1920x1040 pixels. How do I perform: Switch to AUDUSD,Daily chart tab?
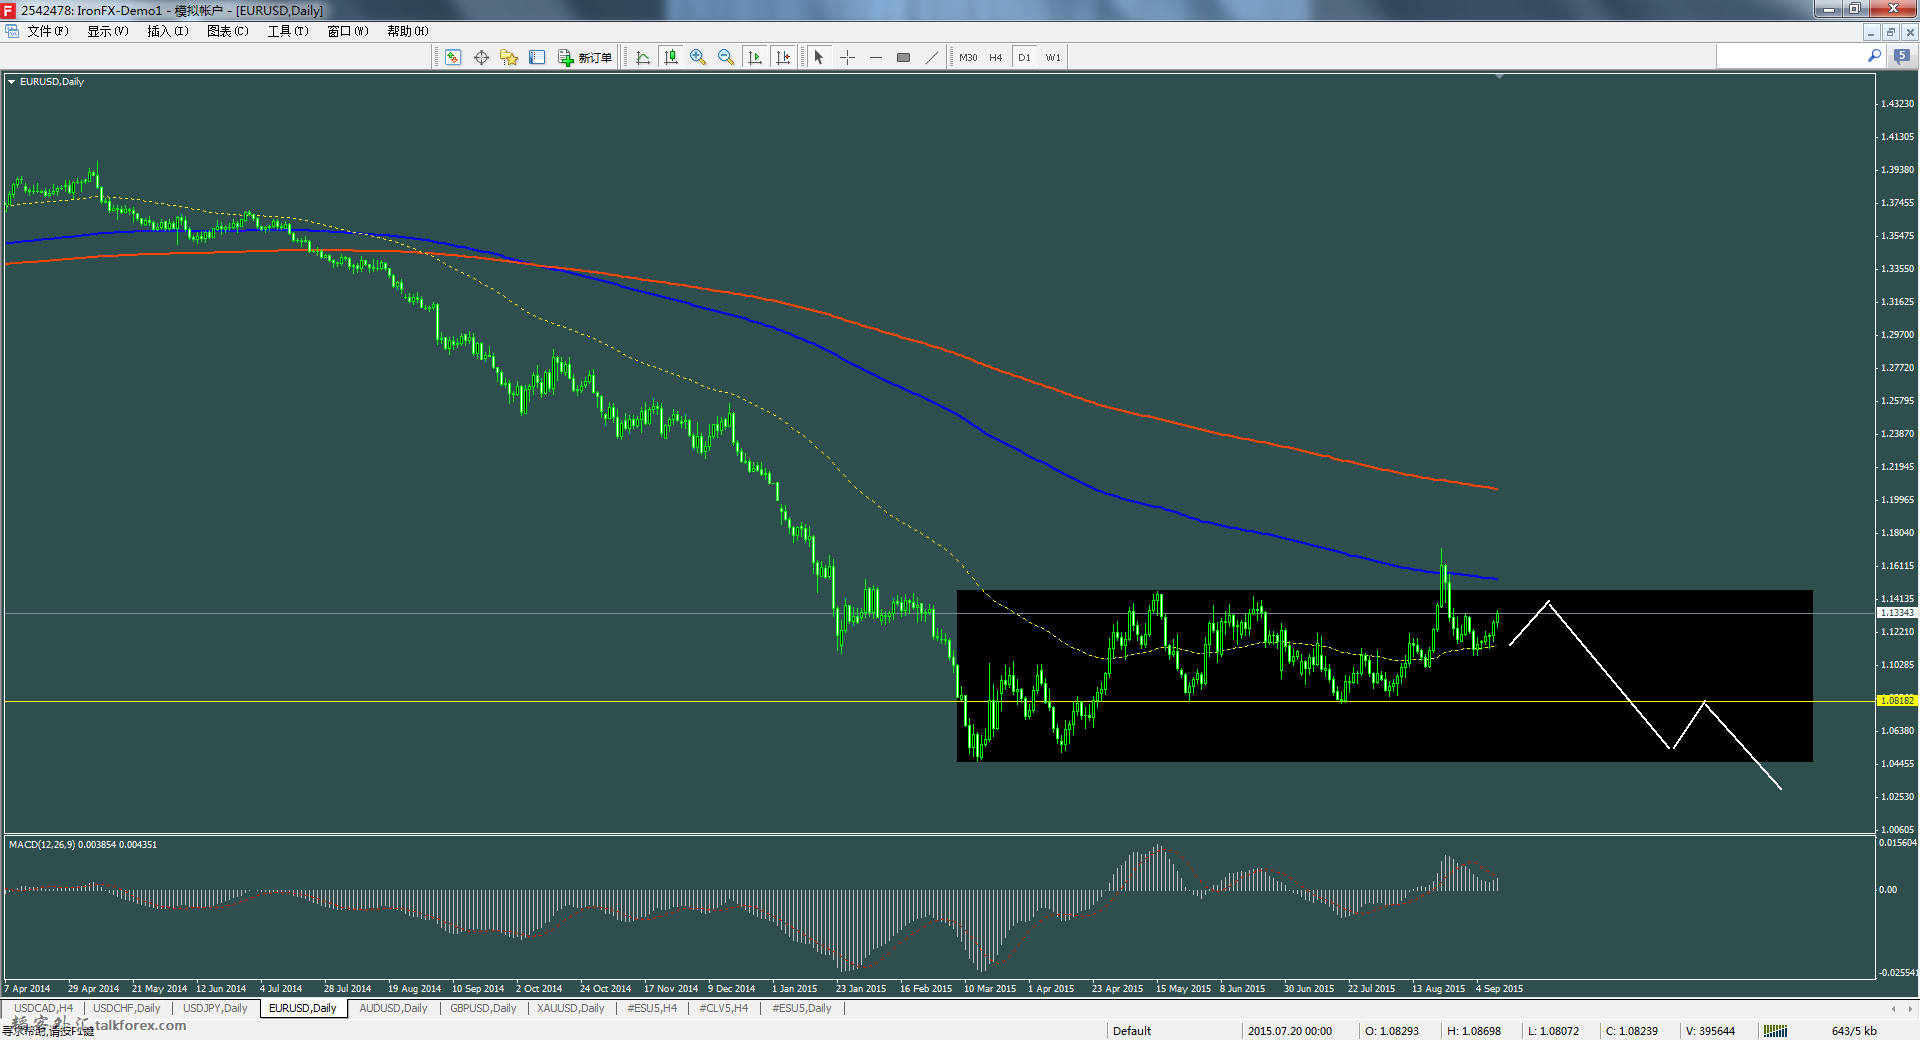click(393, 1008)
